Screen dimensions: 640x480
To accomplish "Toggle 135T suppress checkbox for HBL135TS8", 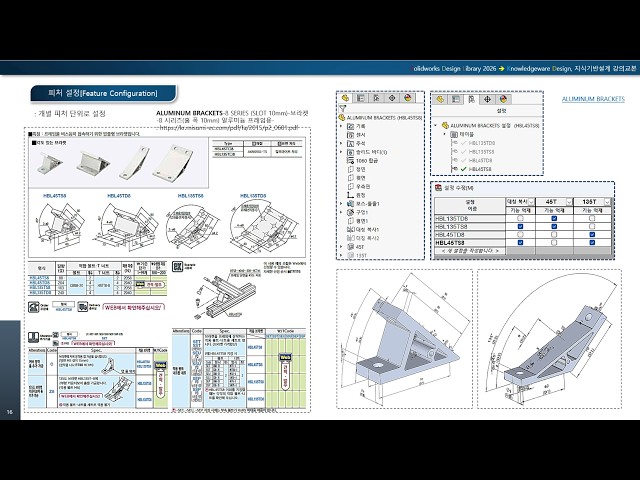I will (592, 226).
